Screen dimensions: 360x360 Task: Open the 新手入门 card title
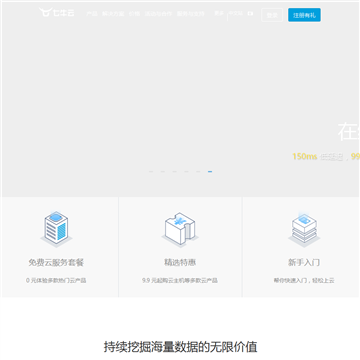pos(304,263)
